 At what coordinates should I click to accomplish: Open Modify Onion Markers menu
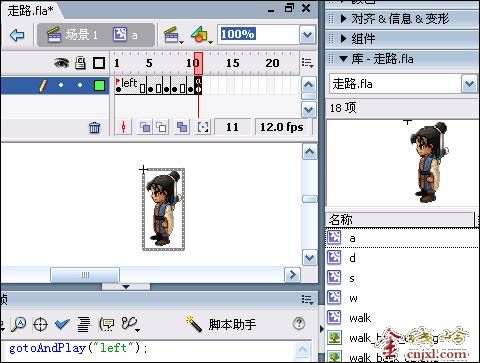click(x=203, y=127)
